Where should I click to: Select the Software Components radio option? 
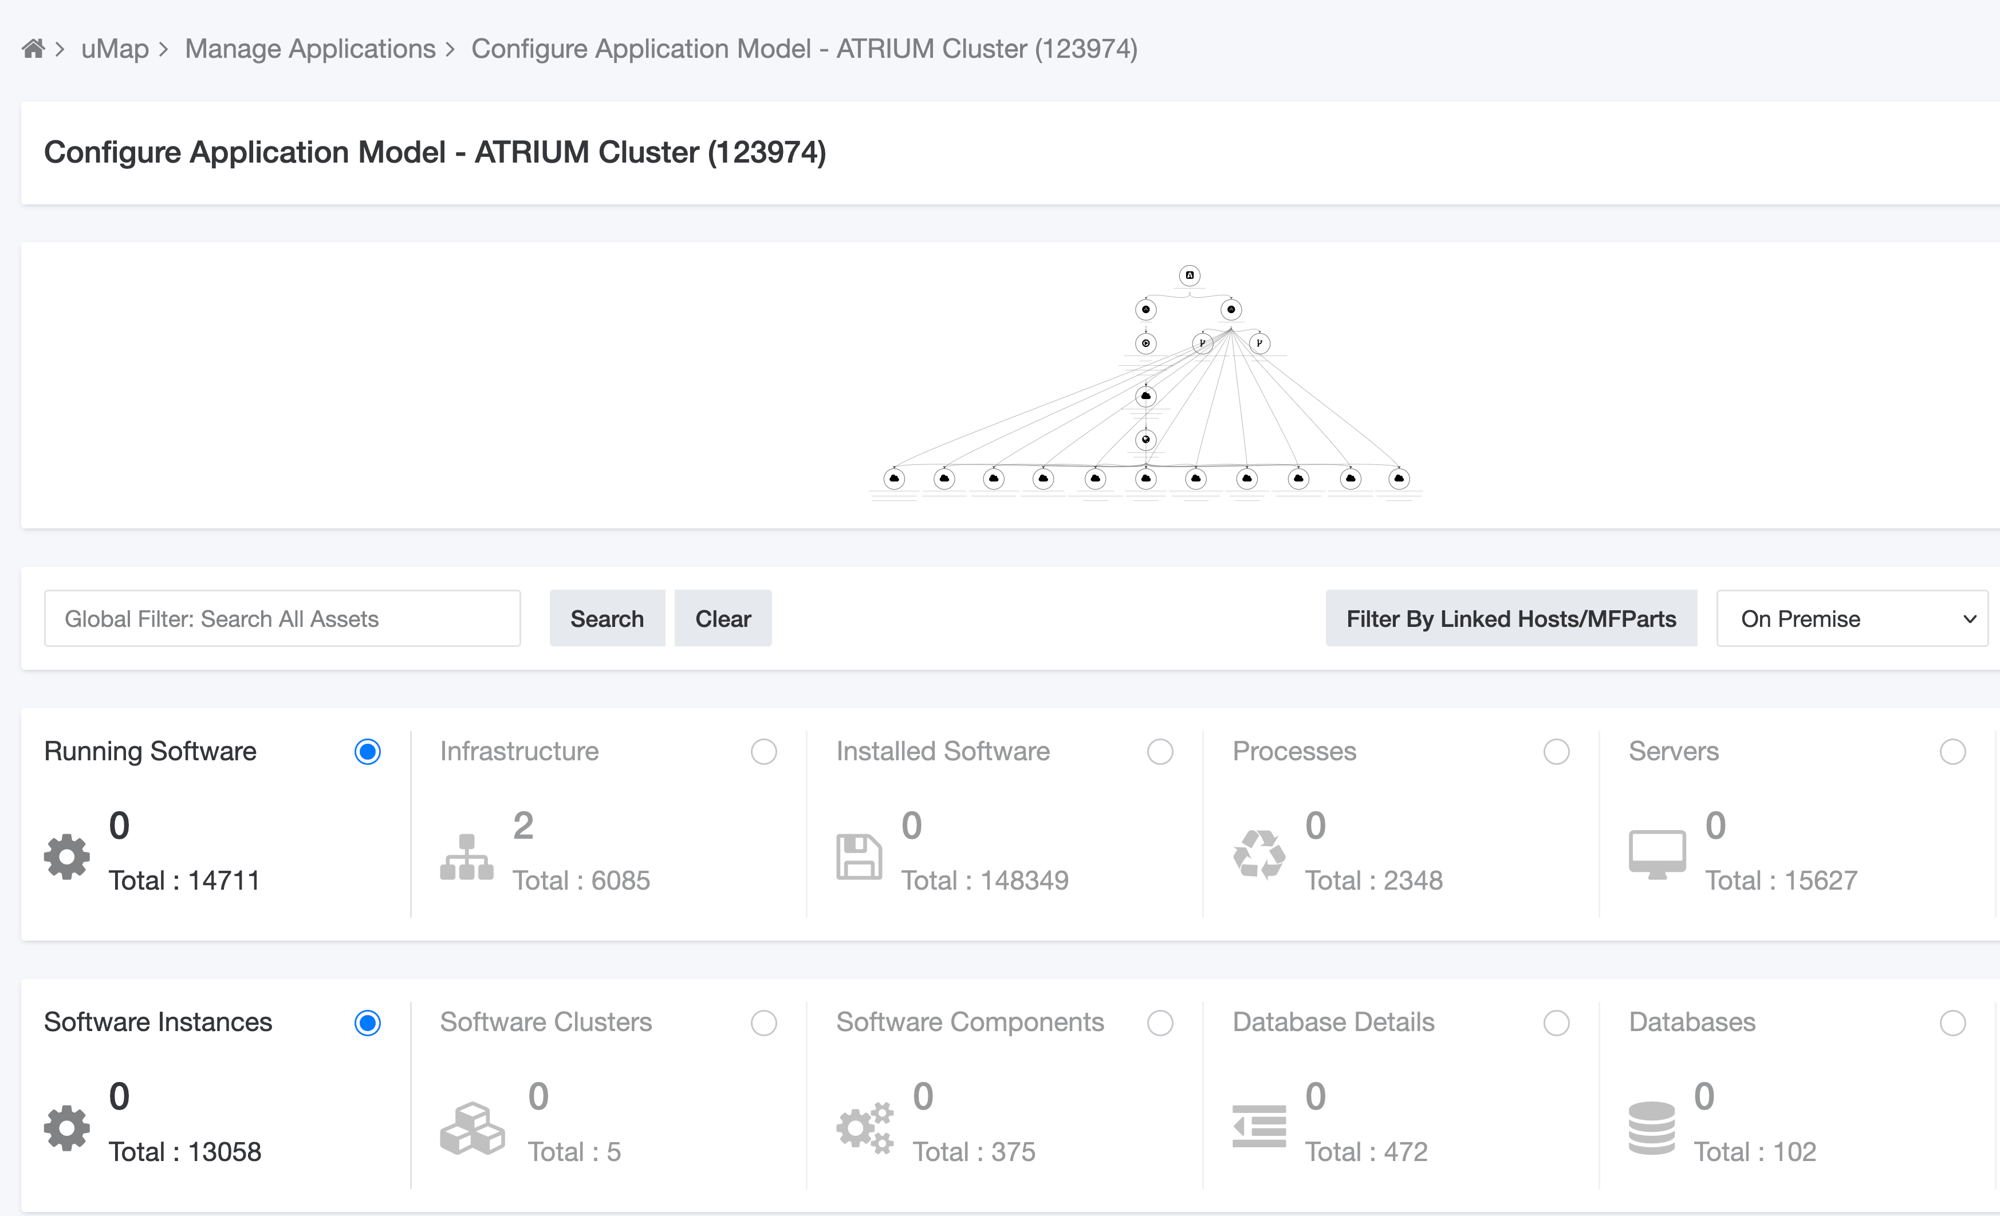[x=1160, y=1022]
